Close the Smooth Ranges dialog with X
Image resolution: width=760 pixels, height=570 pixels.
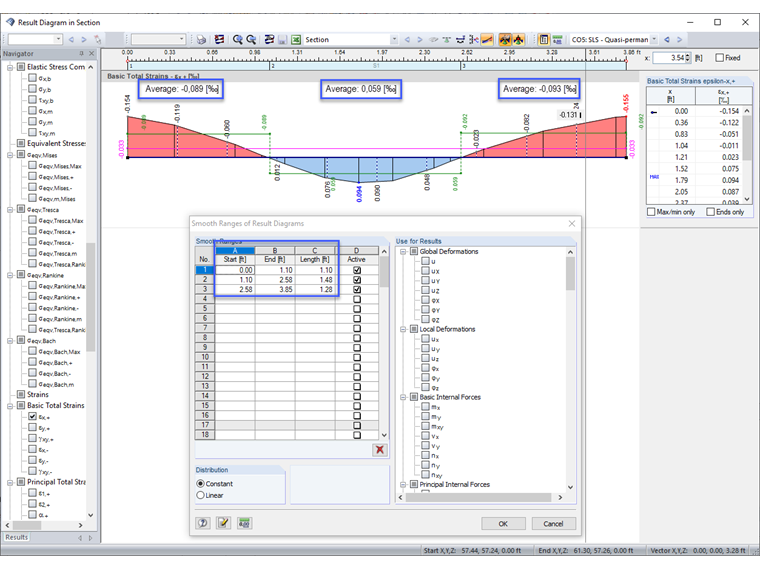(x=572, y=223)
